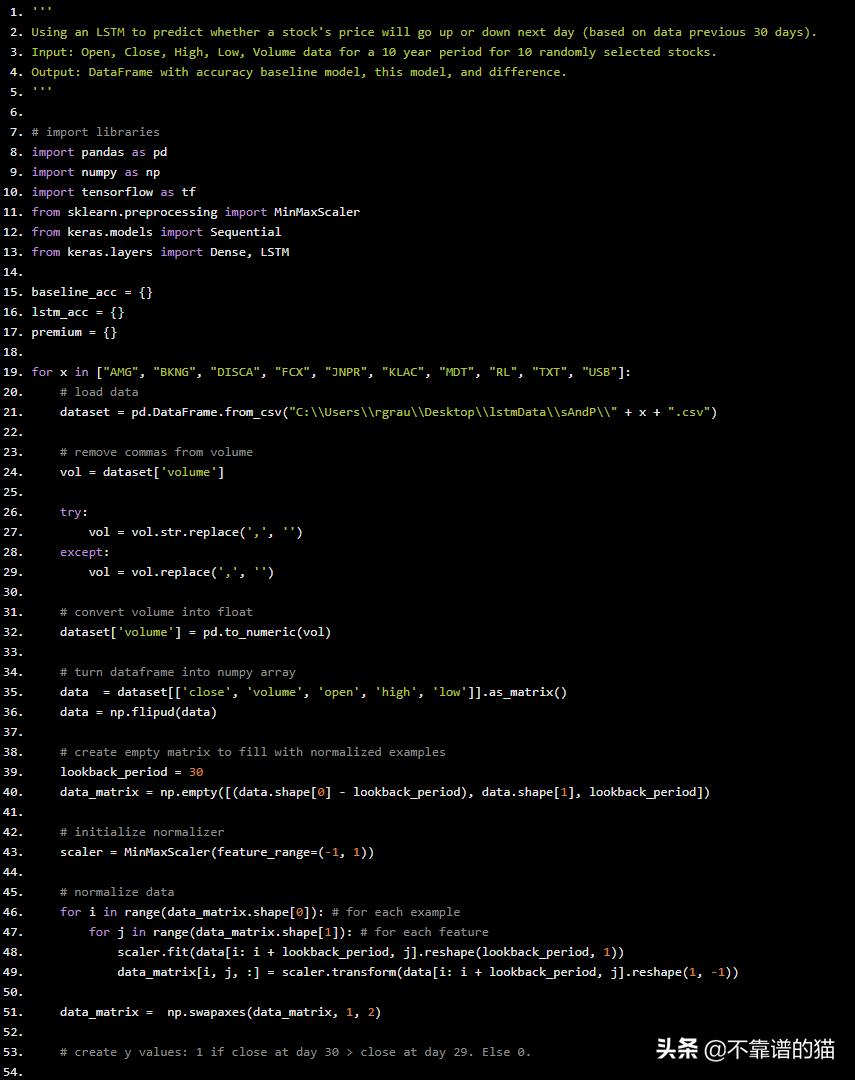Click the '# normalize data' comment
Image resolution: width=855 pixels, height=1080 pixels.
coord(117,891)
